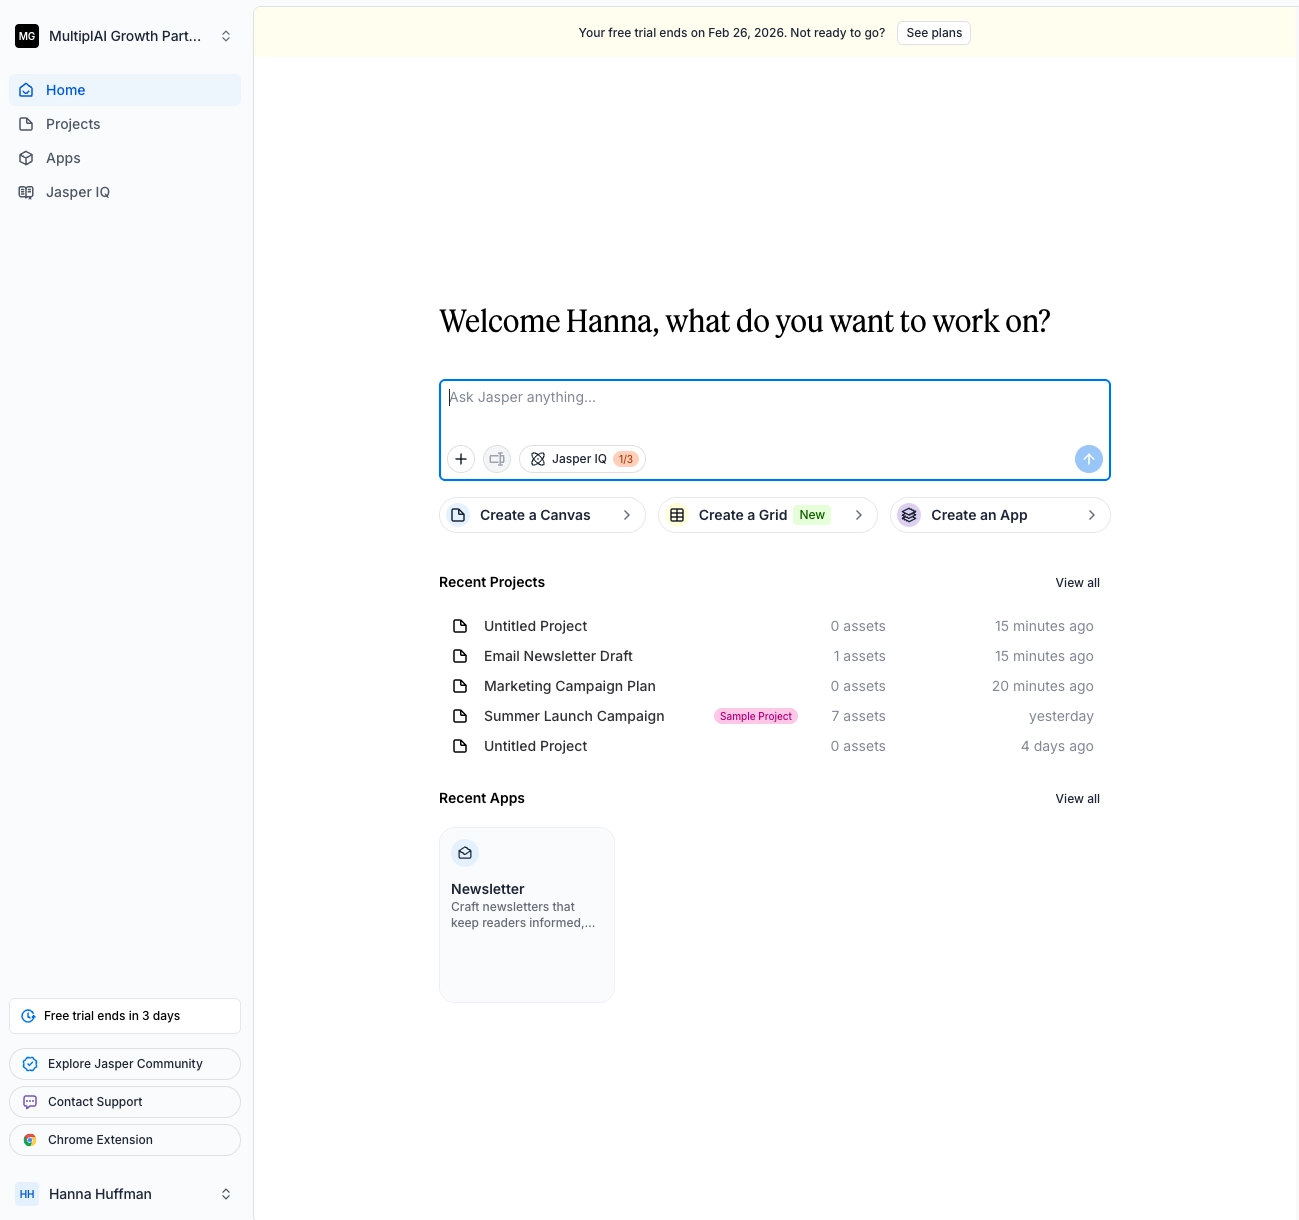The width and height of the screenshot is (1299, 1220).
Task: Click the Newsletter app envelope icon
Action: pyautogui.click(x=465, y=853)
